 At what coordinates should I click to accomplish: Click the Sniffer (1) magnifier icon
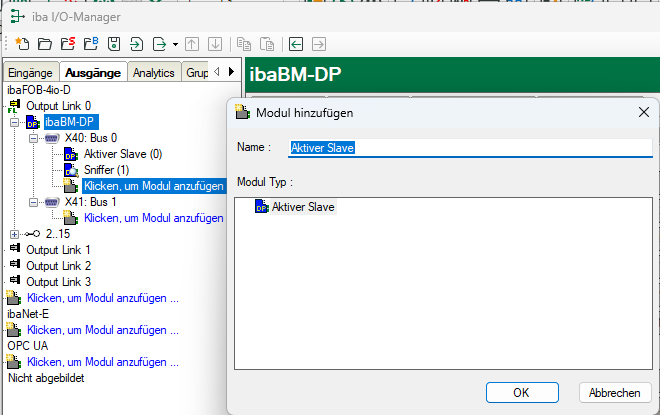(x=71, y=170)
